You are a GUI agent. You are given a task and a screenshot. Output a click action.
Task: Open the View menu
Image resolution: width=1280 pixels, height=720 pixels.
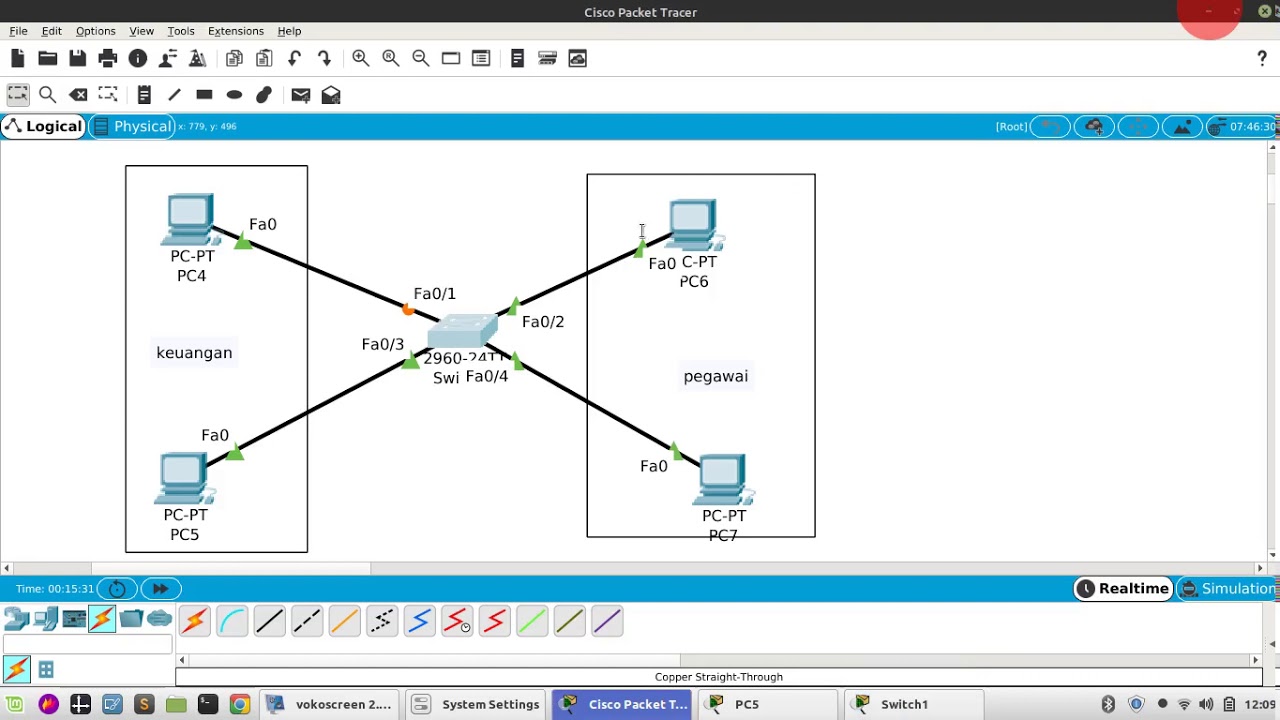(x=141, y=31)
